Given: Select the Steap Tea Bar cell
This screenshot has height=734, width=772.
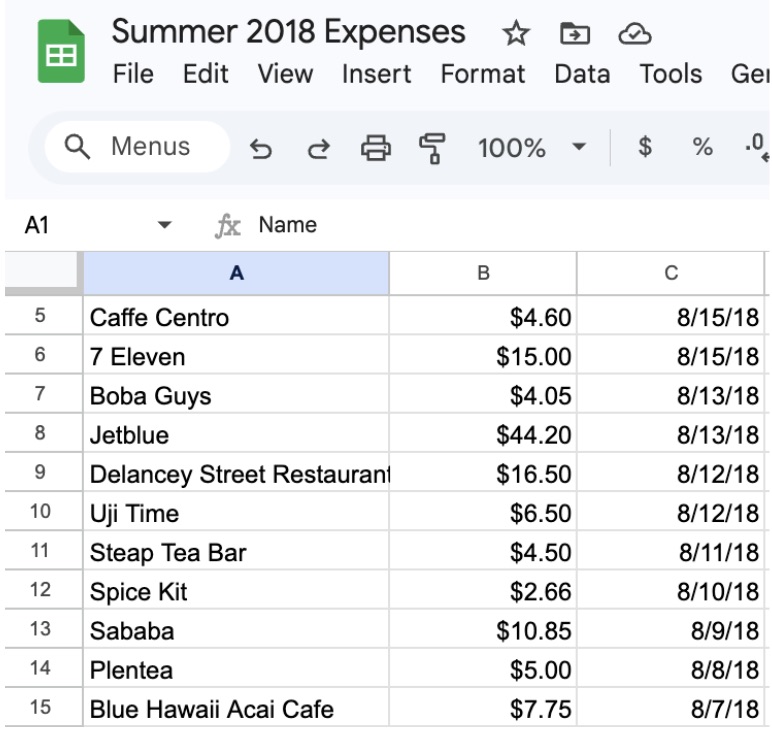Looking at the screenshot, I should pos(236,551).
